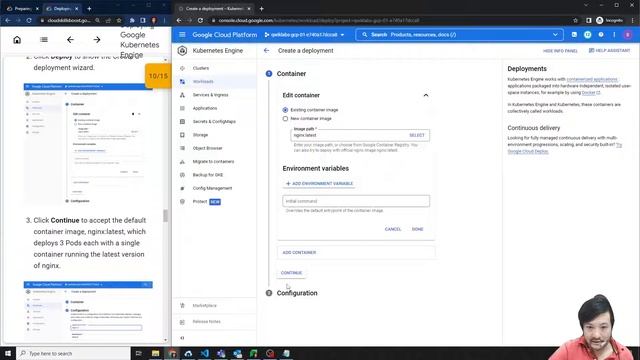Open Marketplace in the sidebar
The width and height of the screenshot is (640, 360).
coord(204,305)
